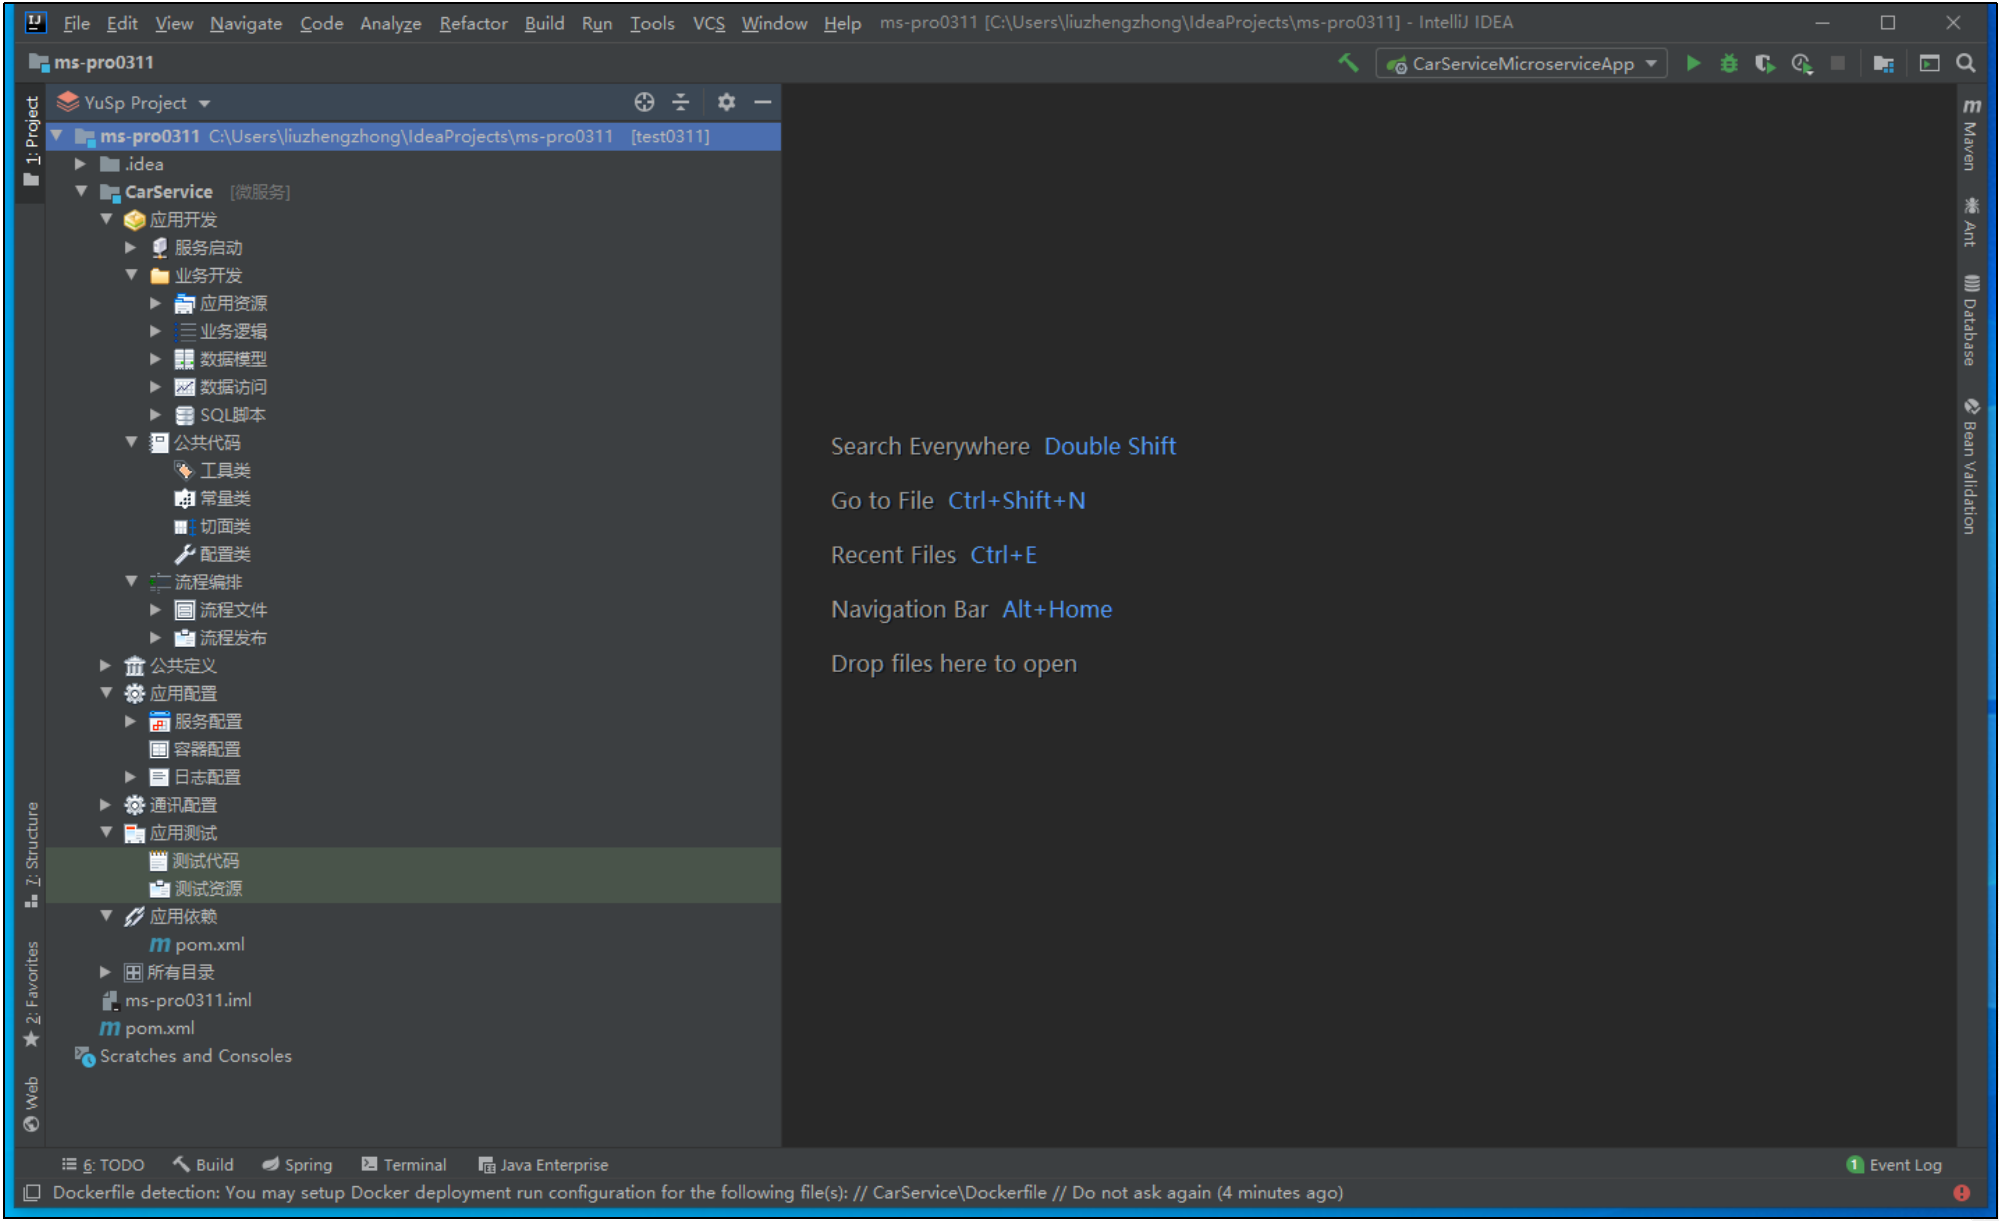1999x1221 pixels.
Task: Select pom.xml under 应用依赖
Action: (x=209, y=944)
